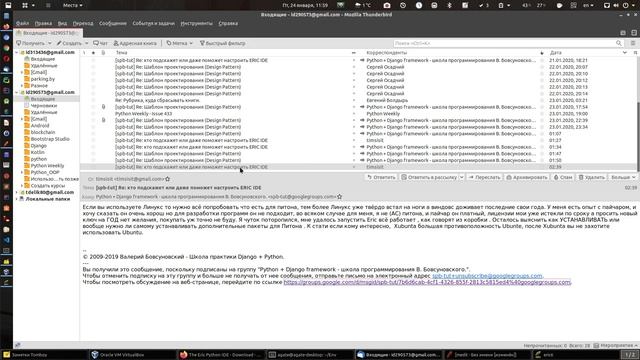
Task: Click Ответить в рассылку (Reply to list)
Action: click(x=429, y=177)
